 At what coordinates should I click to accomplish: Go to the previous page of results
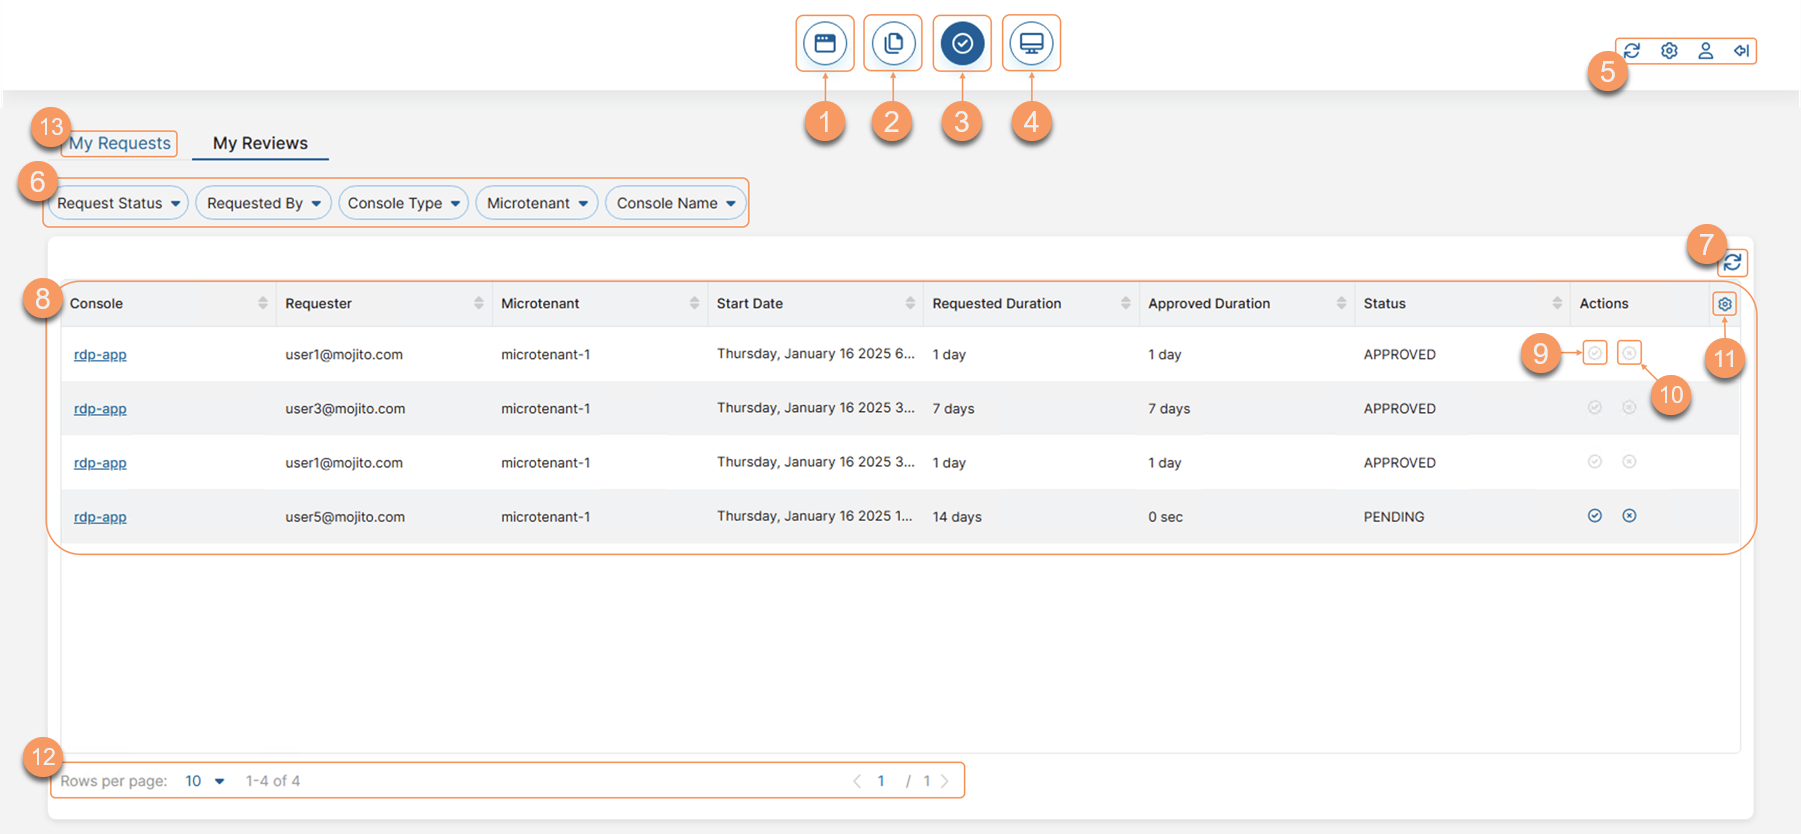coord(857,781)
